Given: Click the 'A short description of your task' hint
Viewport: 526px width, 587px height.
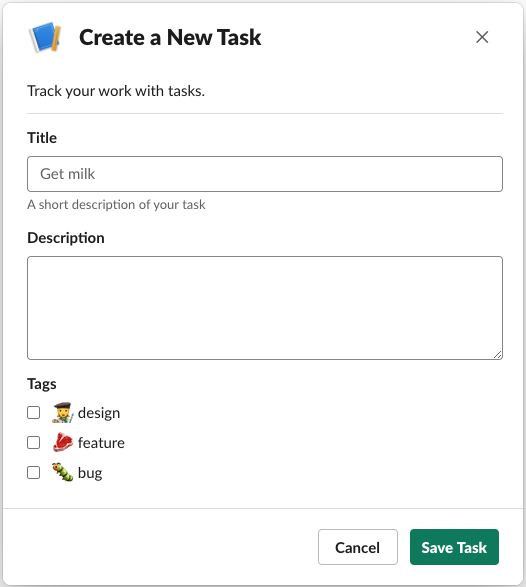Looking at the screenshot, I should [x=116, y=205].
